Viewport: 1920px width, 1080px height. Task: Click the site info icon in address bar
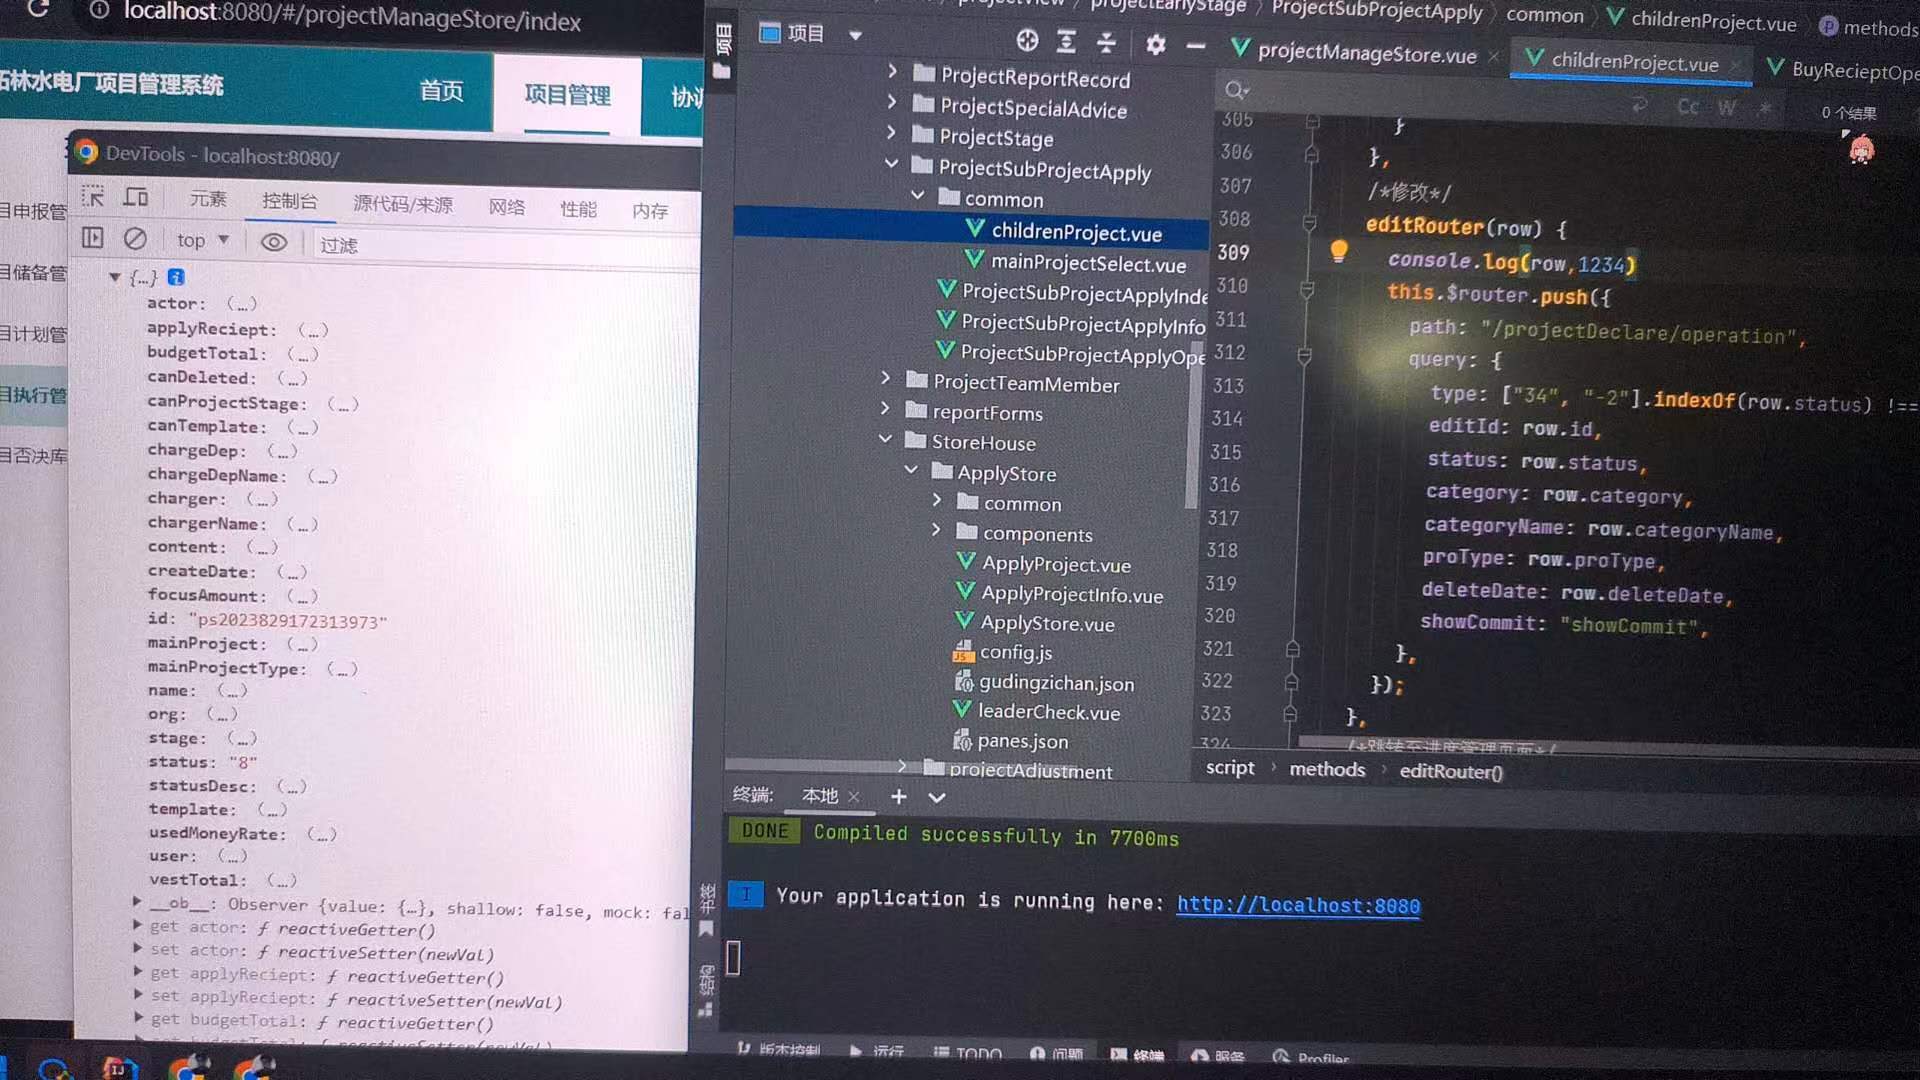99,10
